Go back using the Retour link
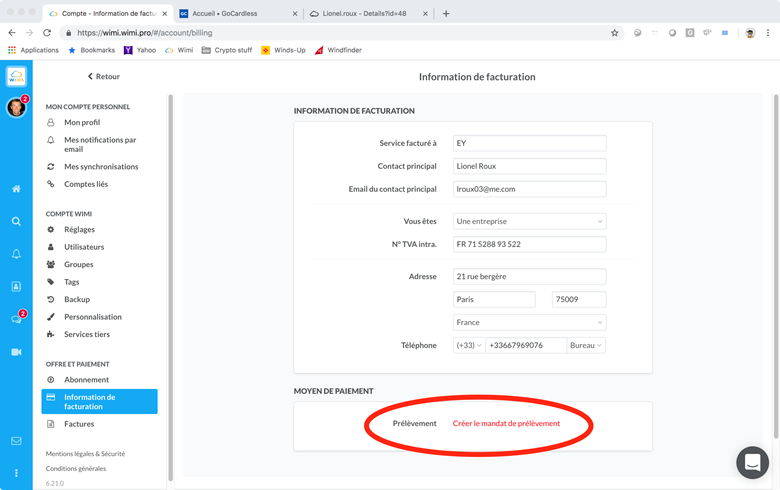Viewport: 780px width, 490px height. click(x=103, y=76)
